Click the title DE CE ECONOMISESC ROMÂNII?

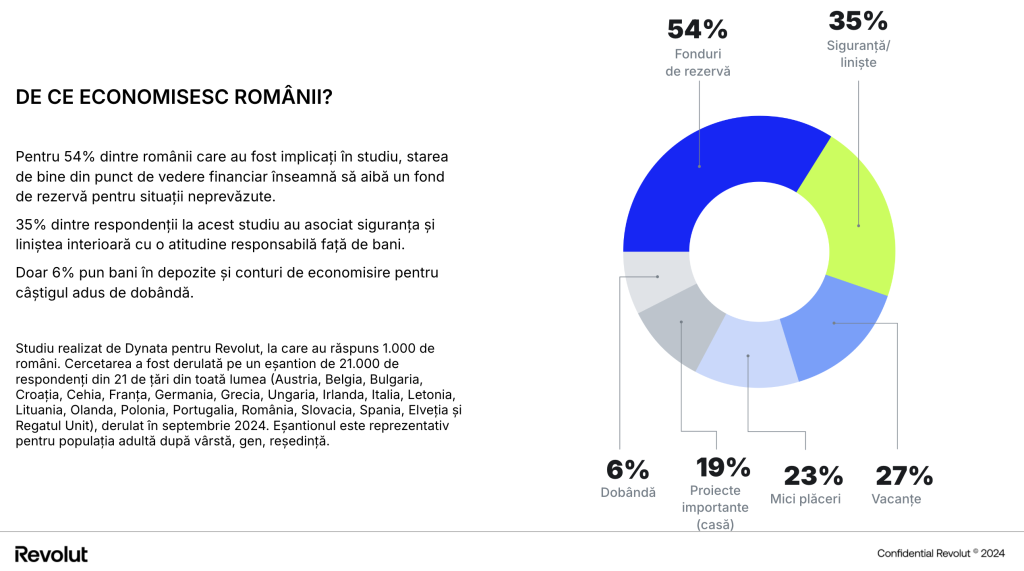coord(174,97)
